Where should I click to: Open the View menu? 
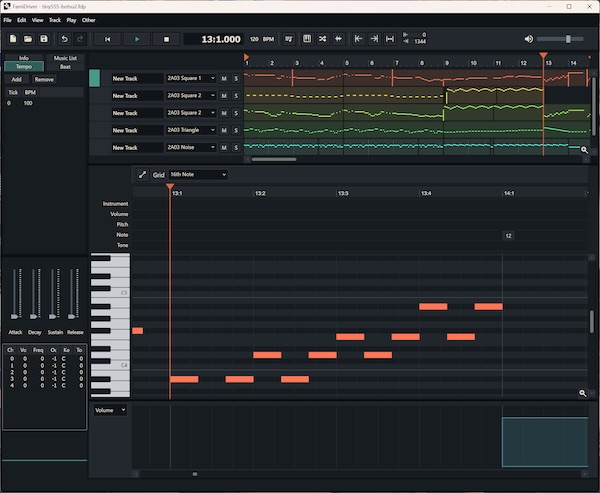point(38,20)
